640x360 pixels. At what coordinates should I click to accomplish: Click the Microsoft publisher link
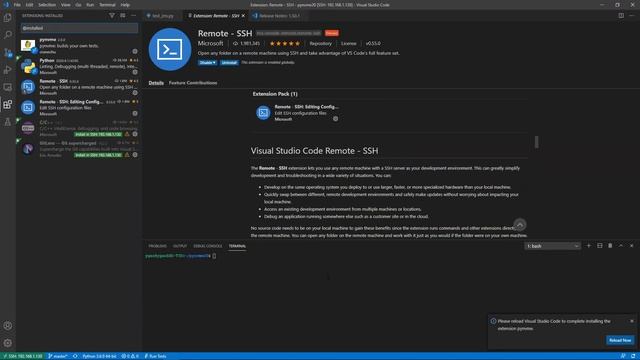[211, 43]
